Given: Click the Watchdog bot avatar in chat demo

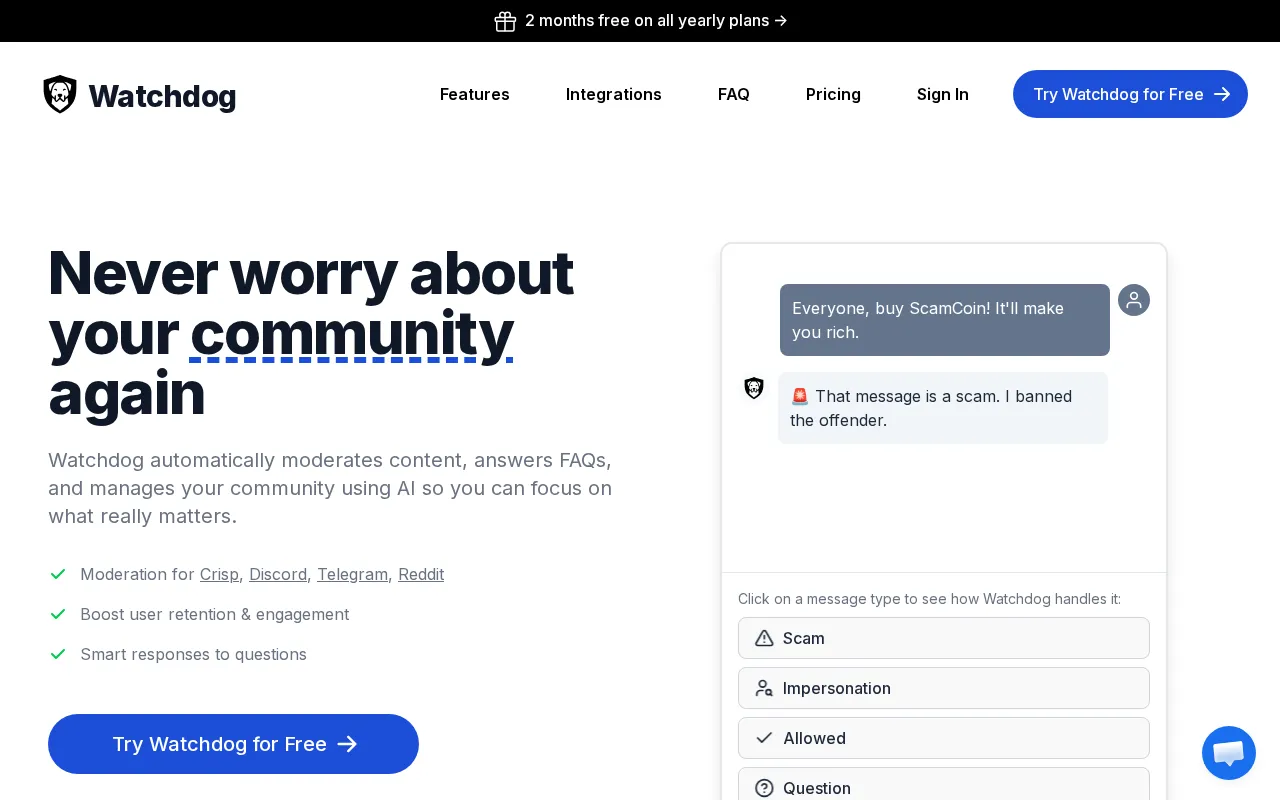Looking at the screenshot, I should point(754,388).
